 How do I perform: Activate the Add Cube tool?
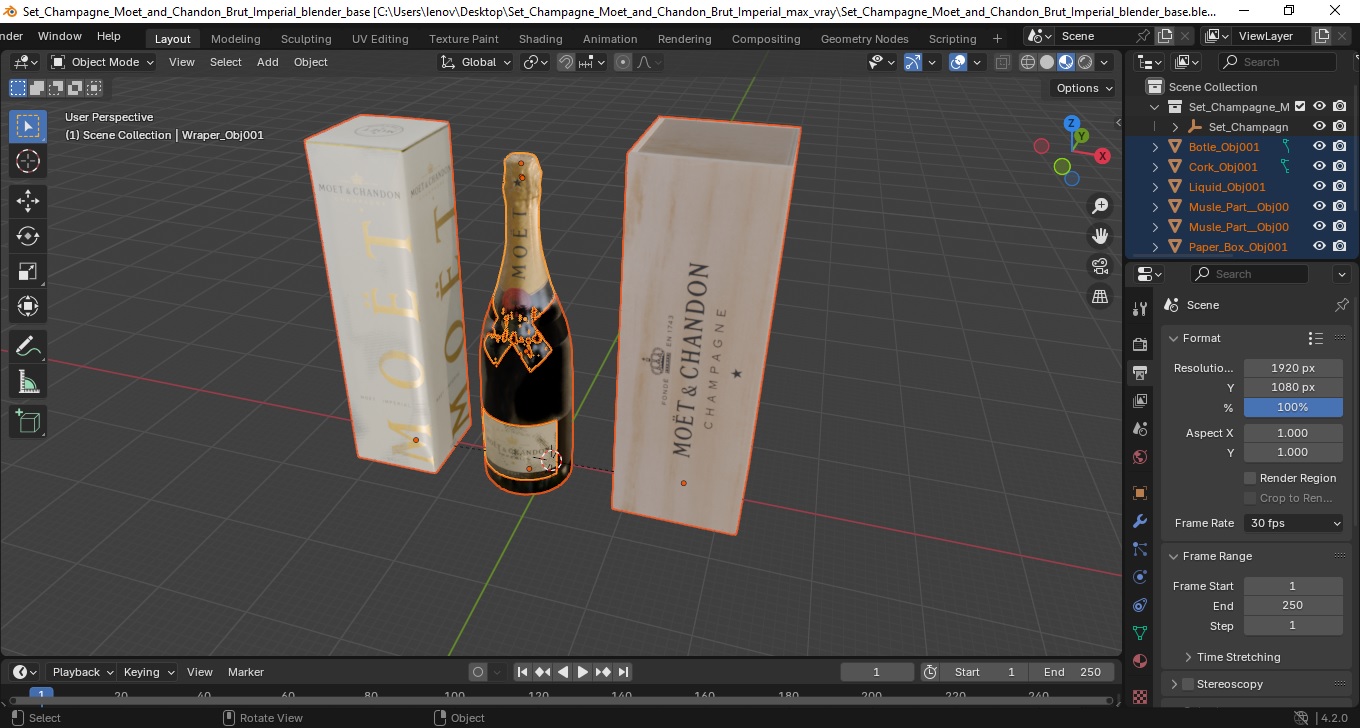pyautogui.click(x=28, y=422)
